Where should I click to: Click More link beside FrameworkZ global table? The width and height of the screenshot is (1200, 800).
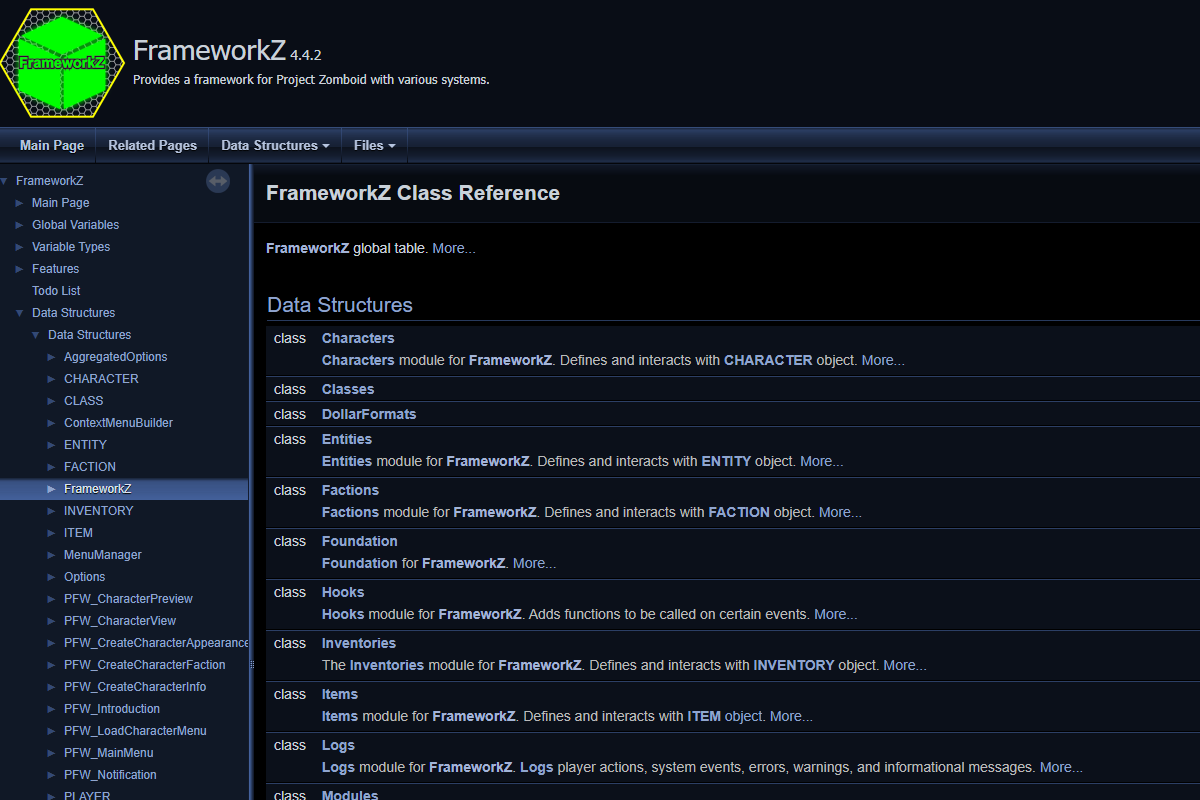(454, 248)
